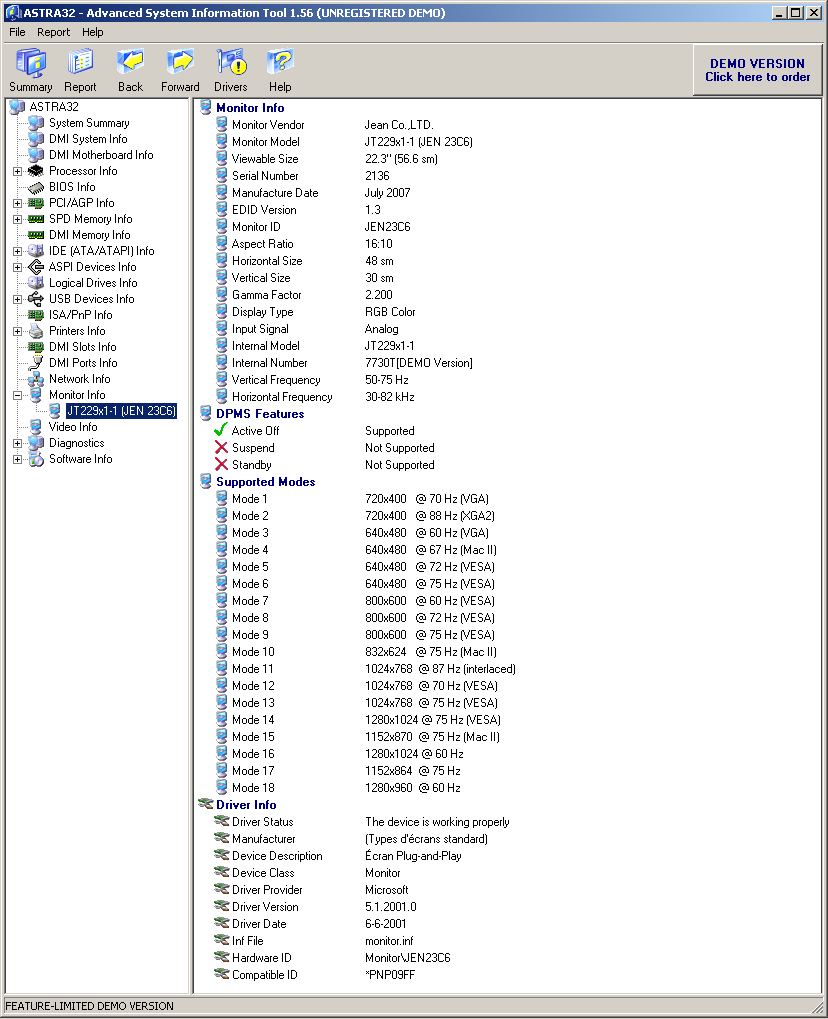Click the Standby red cross icon

(221, 464)
